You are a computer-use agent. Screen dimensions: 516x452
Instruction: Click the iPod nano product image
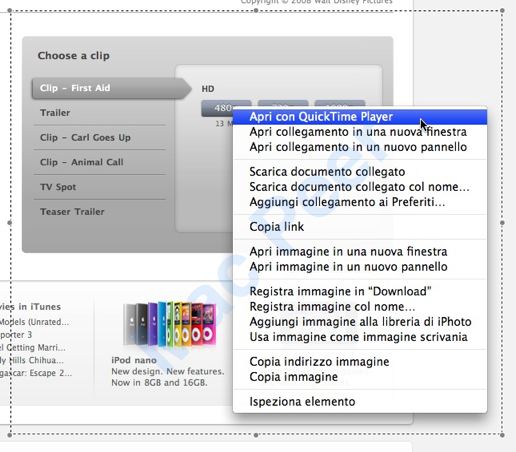coord(170,324)
